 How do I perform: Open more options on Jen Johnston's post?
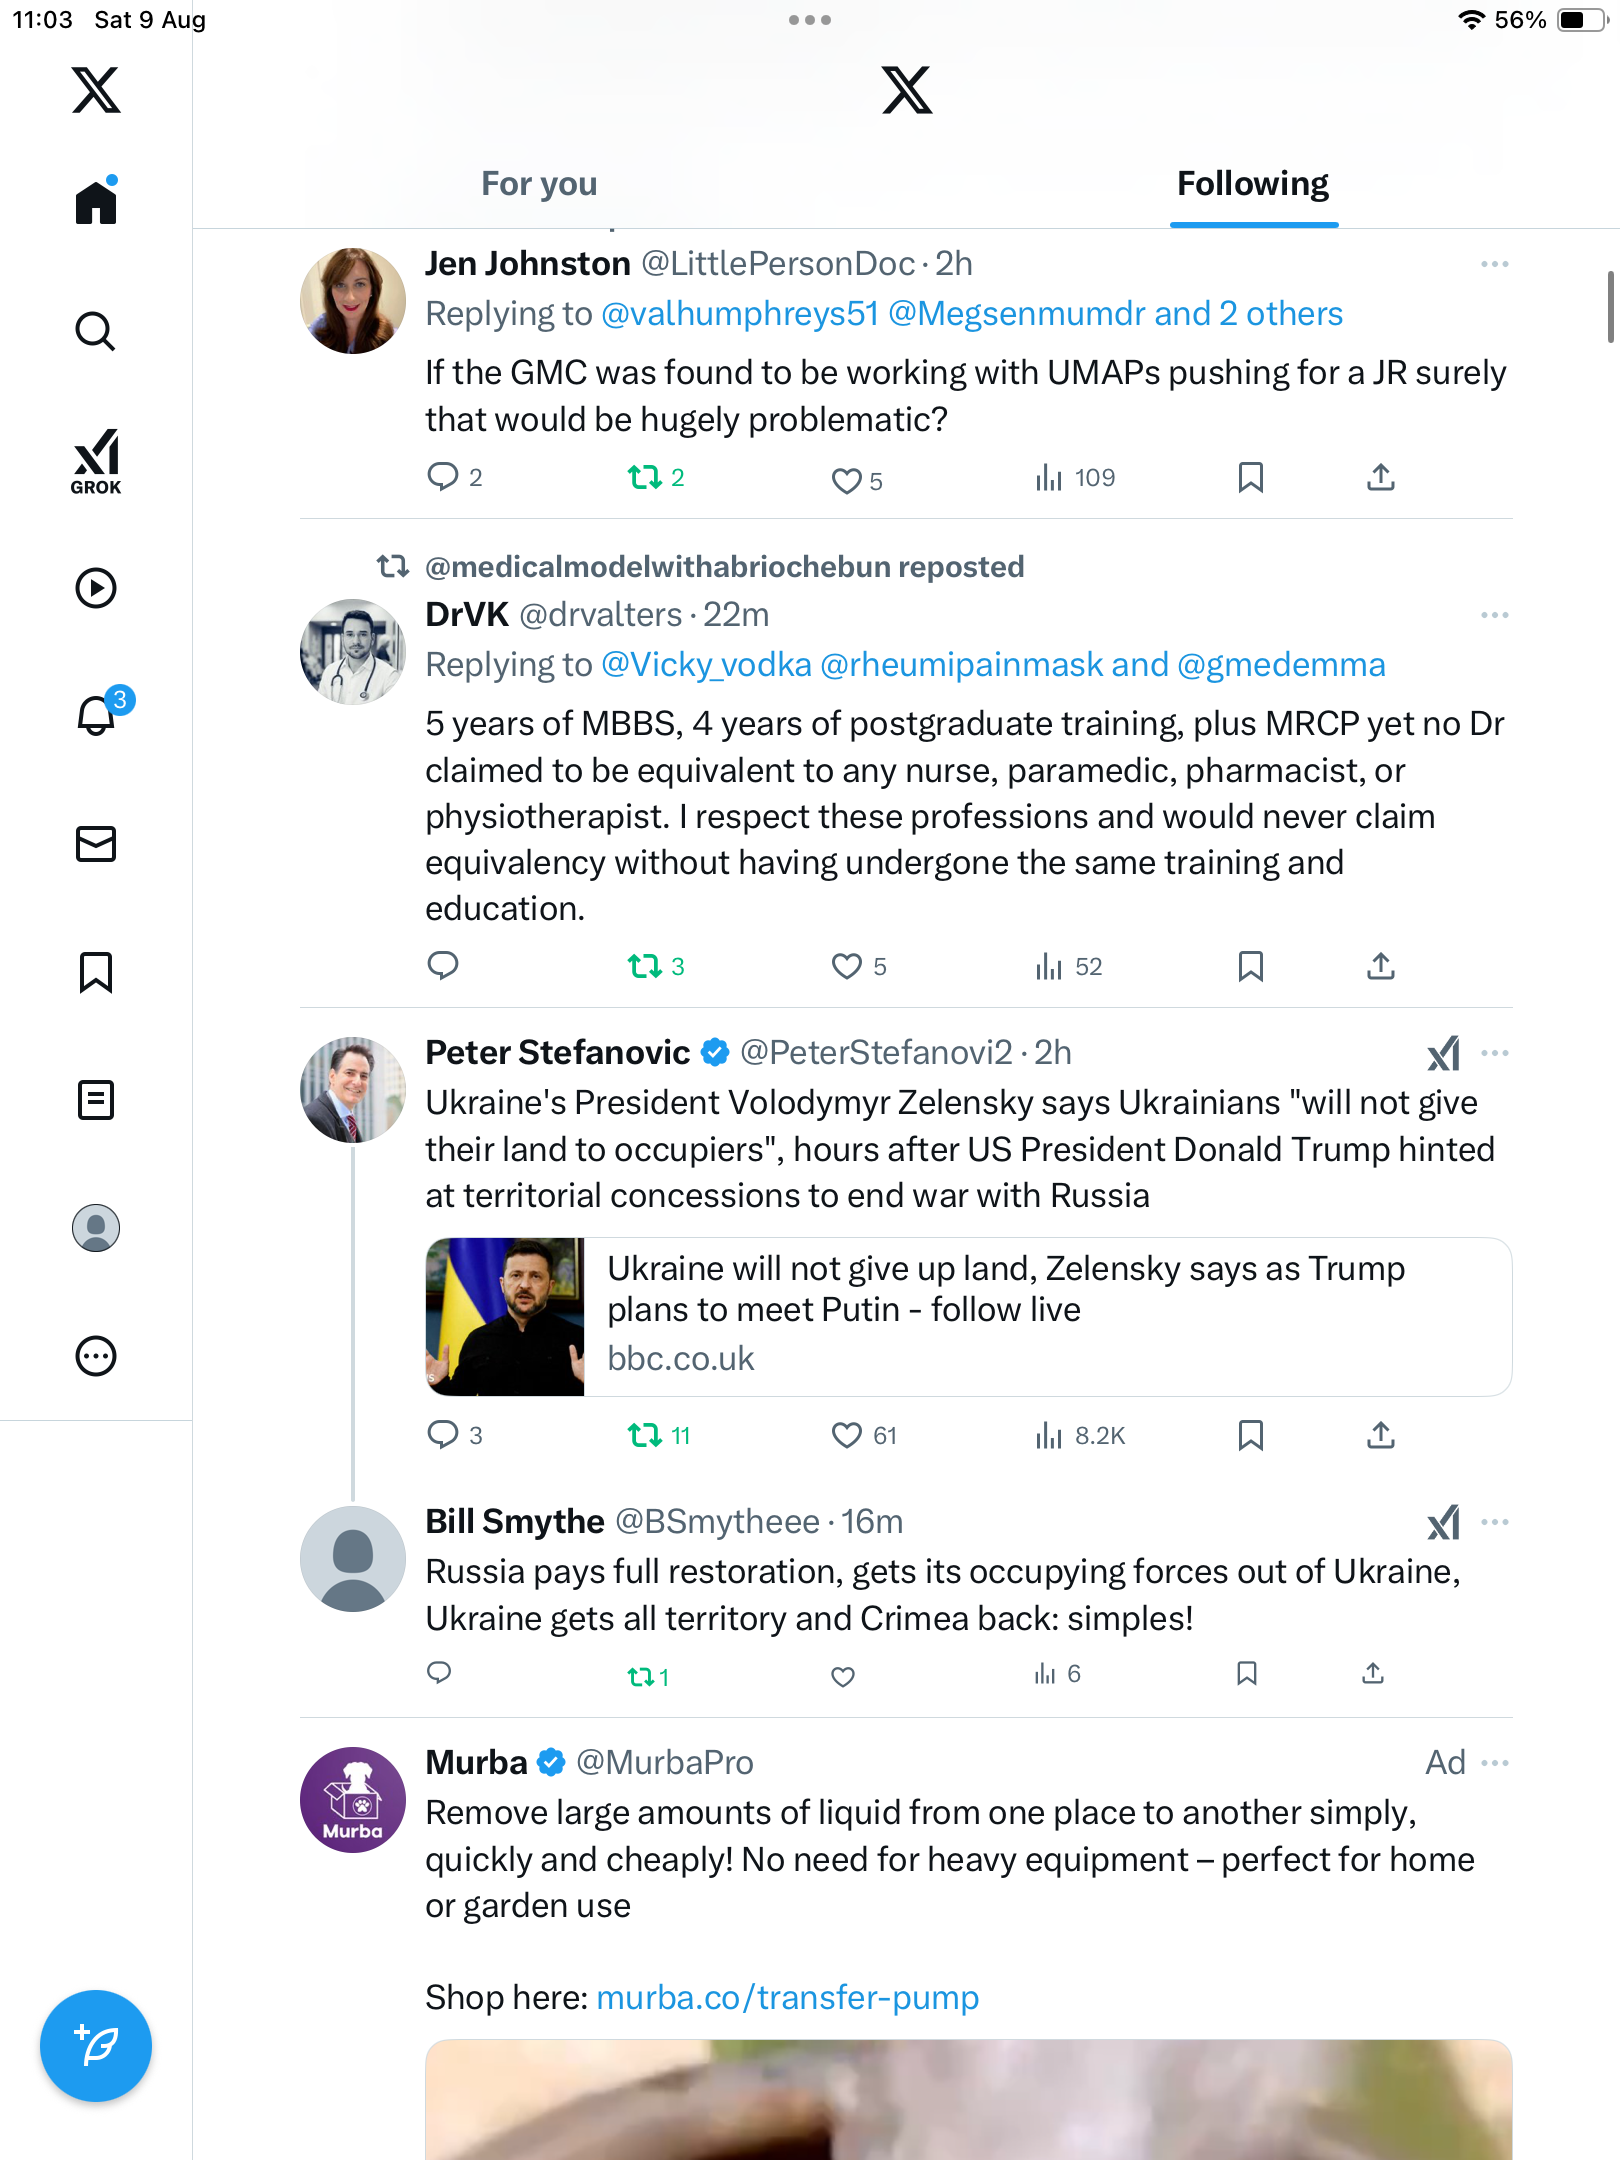(x=1494, y=264)
